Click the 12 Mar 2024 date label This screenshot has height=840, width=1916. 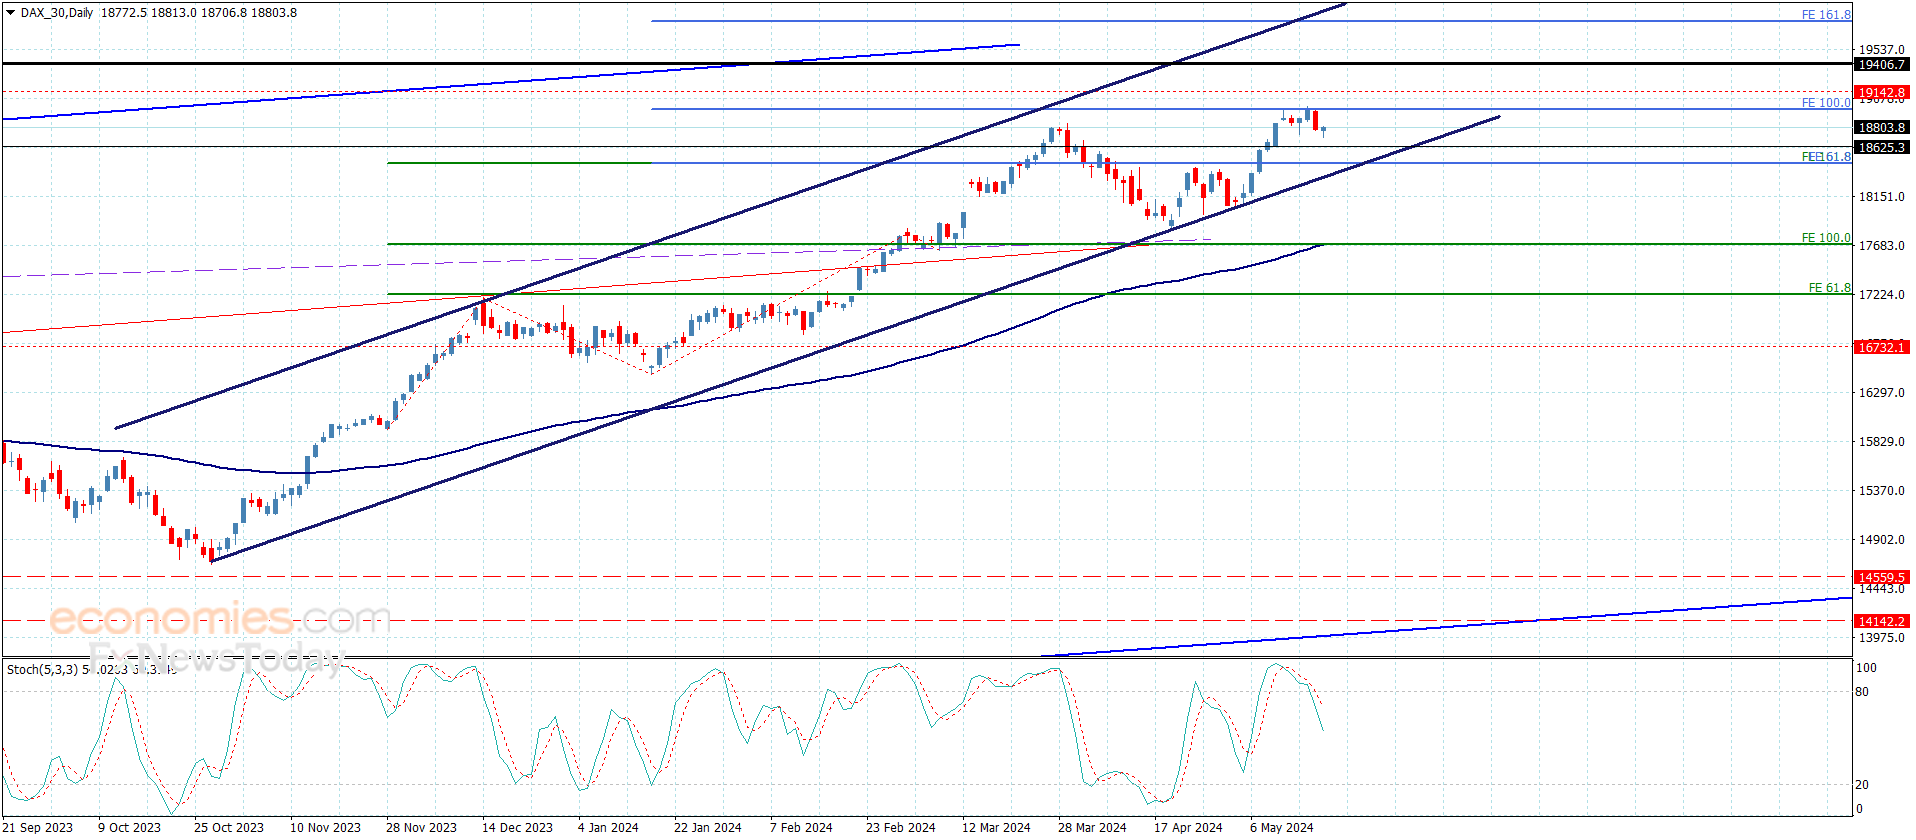click(996, 827)
